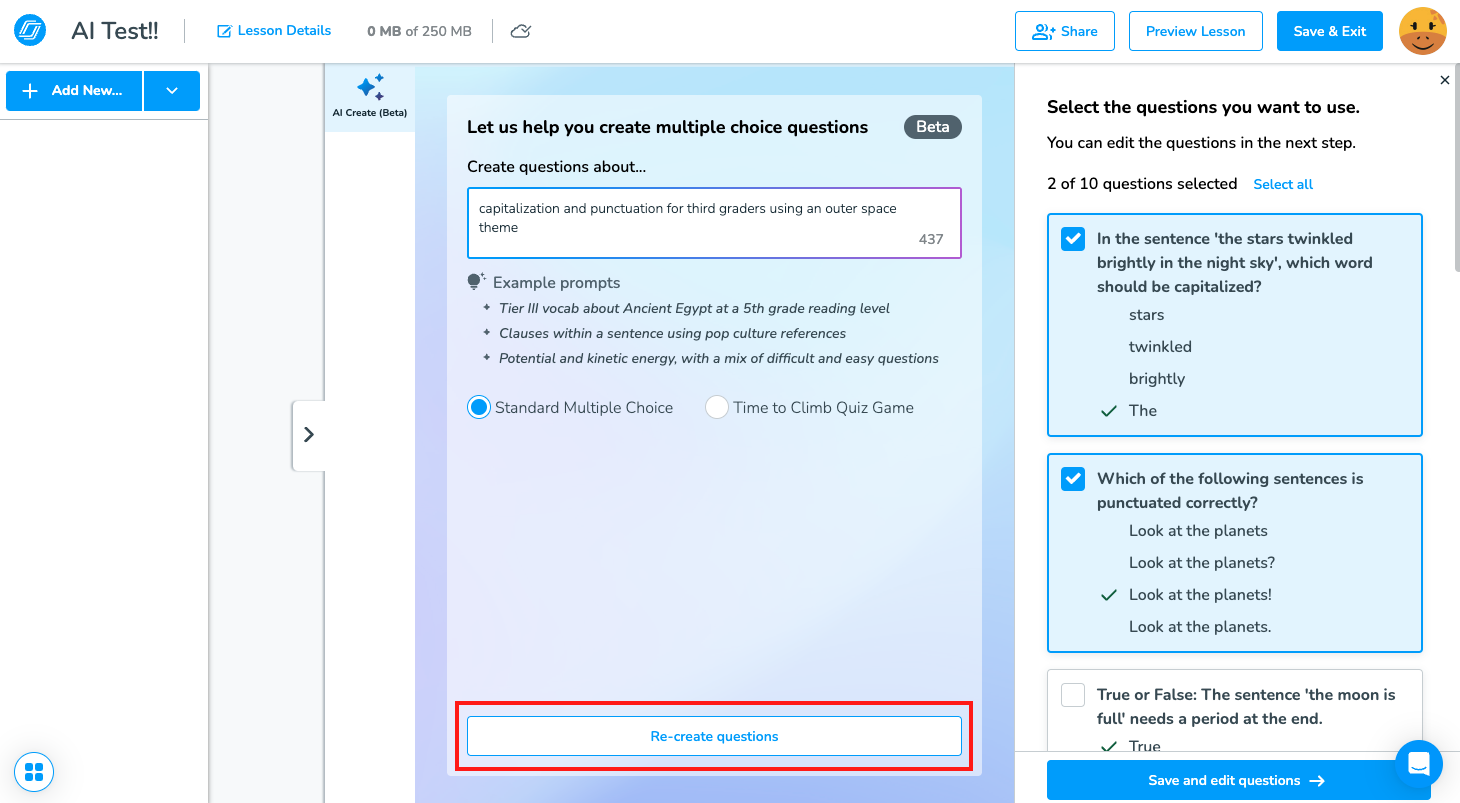
Task: Open Lesson Details
Action: tap(274, 31)
